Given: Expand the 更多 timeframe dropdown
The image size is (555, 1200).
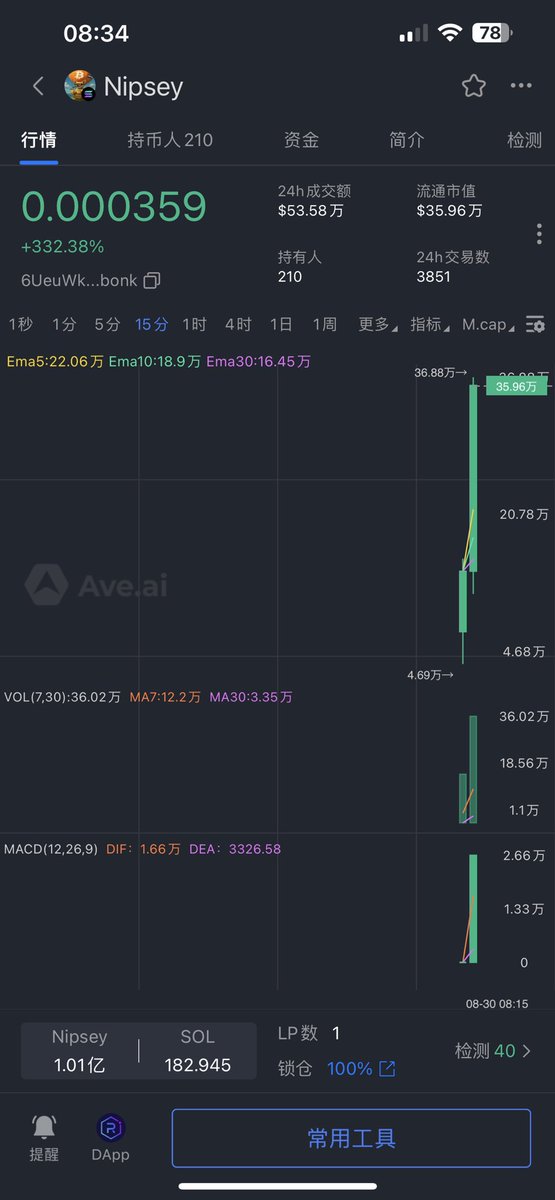Looking at the screenshot, I should click(377, 324).
